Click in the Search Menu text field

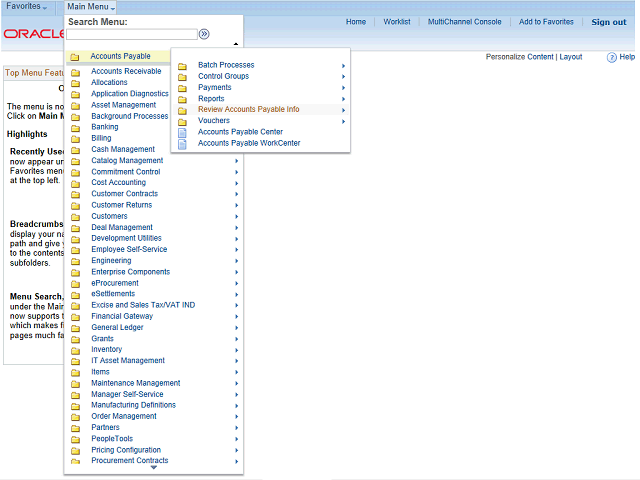point(131,34)
